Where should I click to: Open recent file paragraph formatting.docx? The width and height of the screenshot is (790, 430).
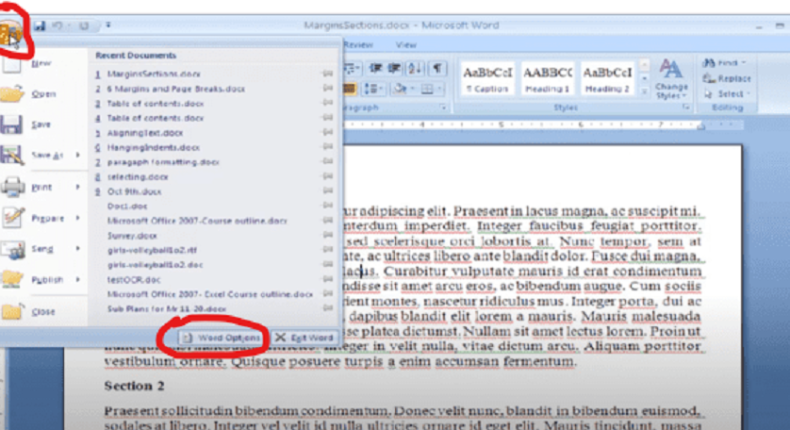163,162
